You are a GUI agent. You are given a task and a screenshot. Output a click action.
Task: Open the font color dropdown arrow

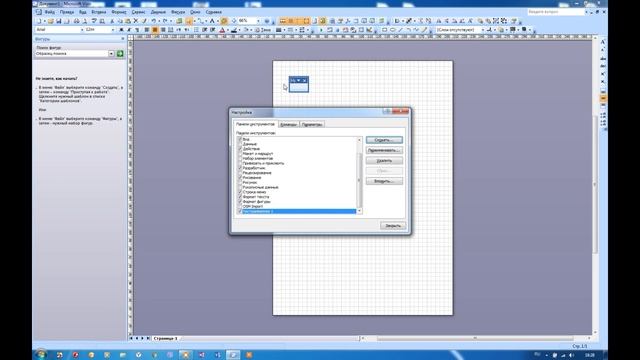227,30
